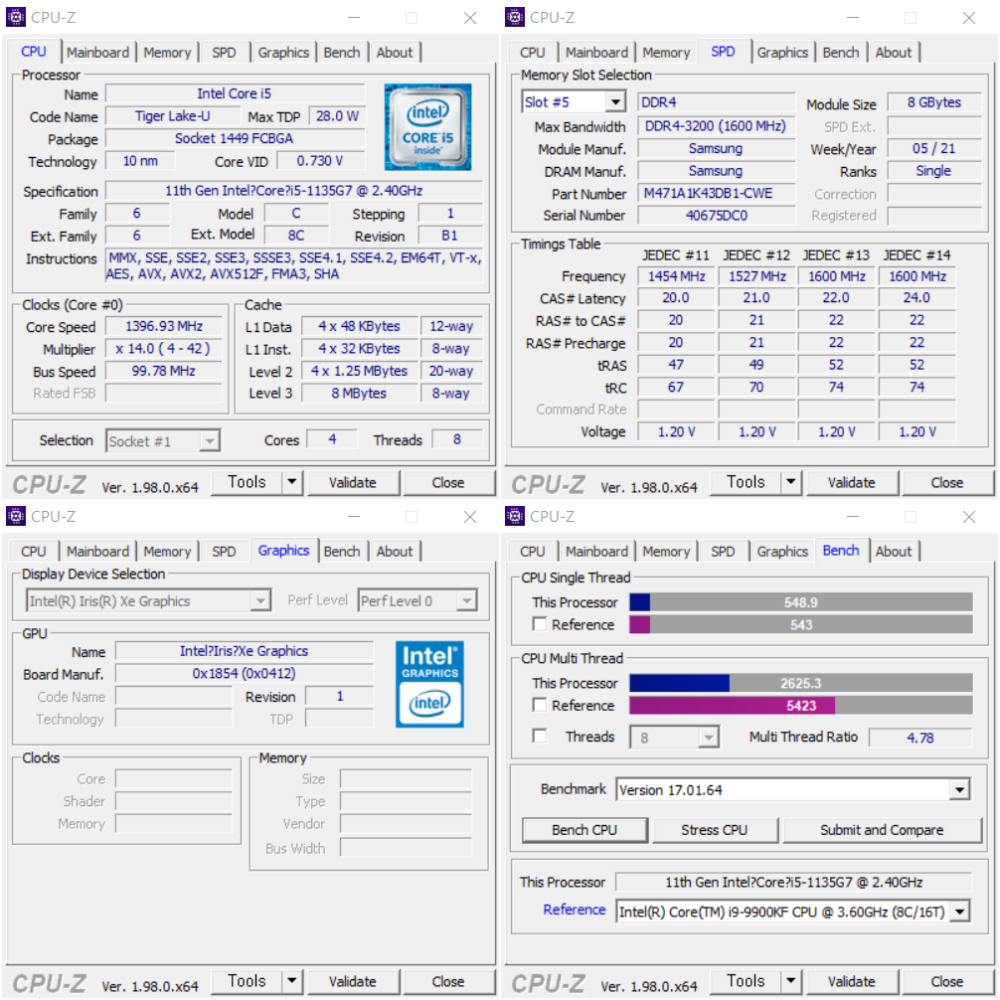Click the Multiplier value x 14.0 (4 - 42)
This screenshot has width=1000, height=1000.
pyautogui.click(x=164, y=348)
